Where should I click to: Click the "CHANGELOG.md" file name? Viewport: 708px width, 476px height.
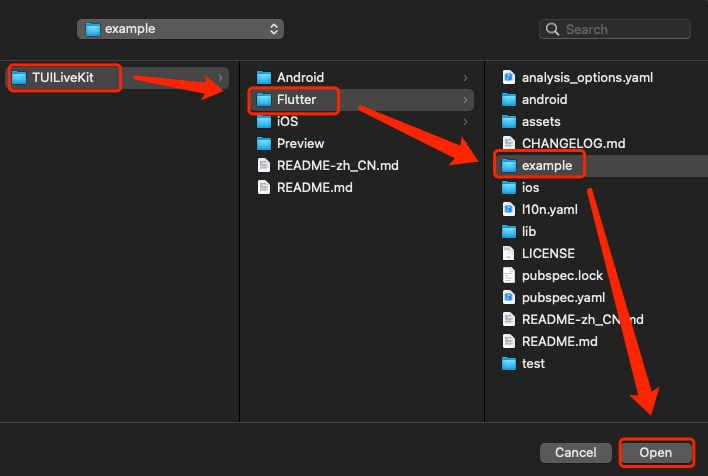[x=573, y=144]
